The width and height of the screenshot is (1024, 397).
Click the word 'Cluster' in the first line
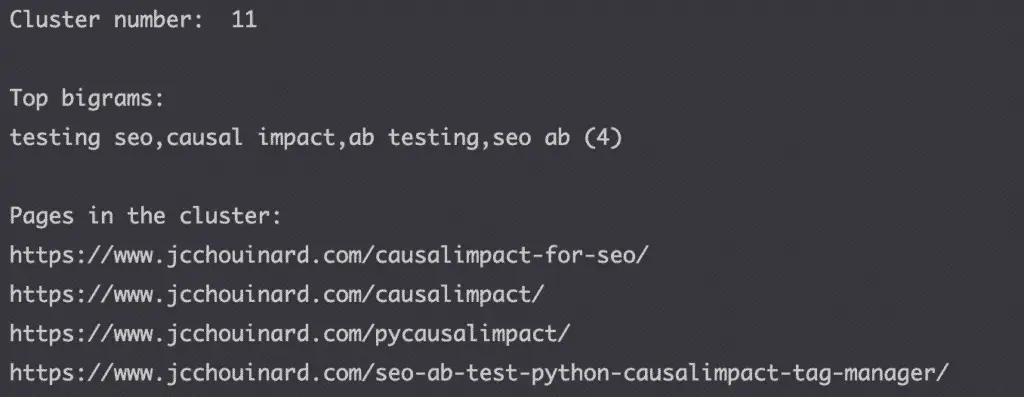point(55,19)
